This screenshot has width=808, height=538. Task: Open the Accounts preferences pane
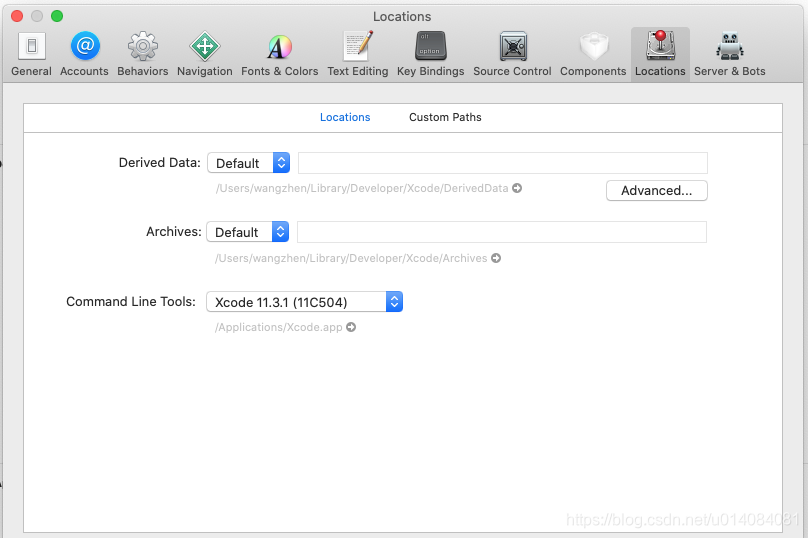(84, 54)
